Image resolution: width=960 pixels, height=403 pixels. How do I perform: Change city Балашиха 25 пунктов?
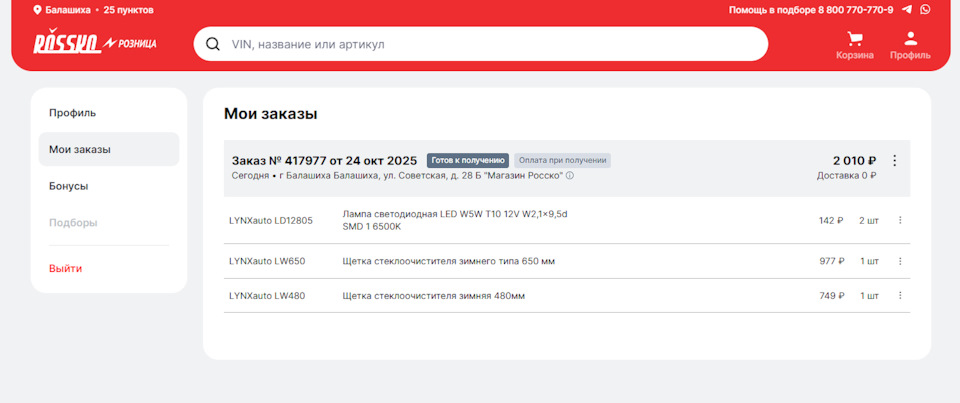tap(94, 10)
